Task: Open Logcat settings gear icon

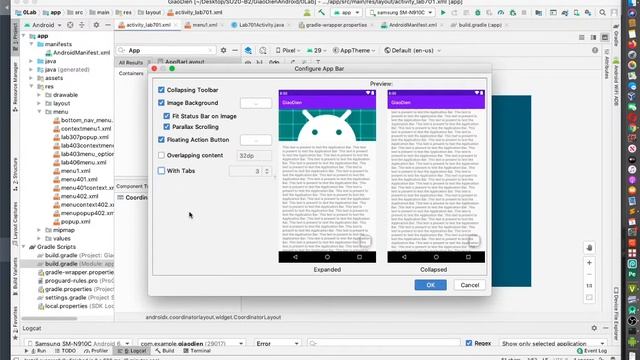Action: (x=594, y=328)
